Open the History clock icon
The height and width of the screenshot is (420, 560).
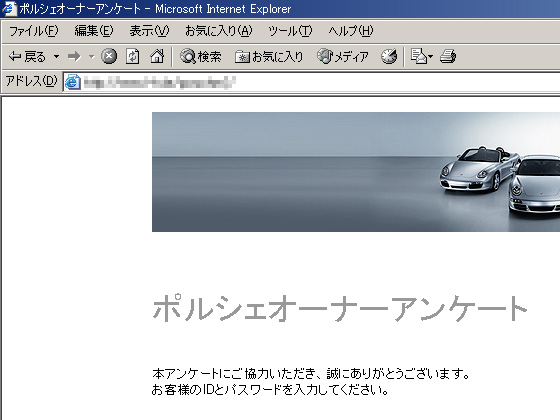point(389,56)
